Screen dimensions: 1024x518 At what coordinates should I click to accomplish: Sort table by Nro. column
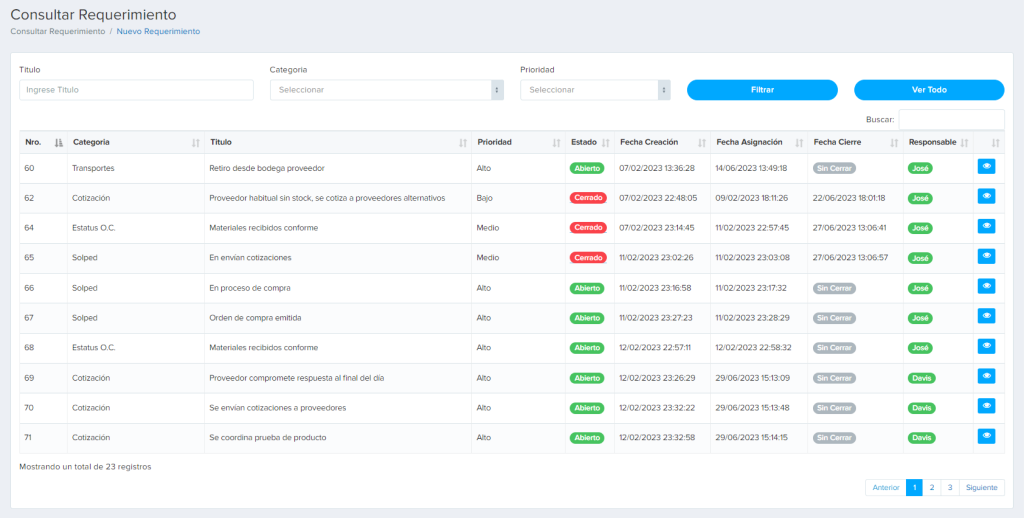[43, 142]
